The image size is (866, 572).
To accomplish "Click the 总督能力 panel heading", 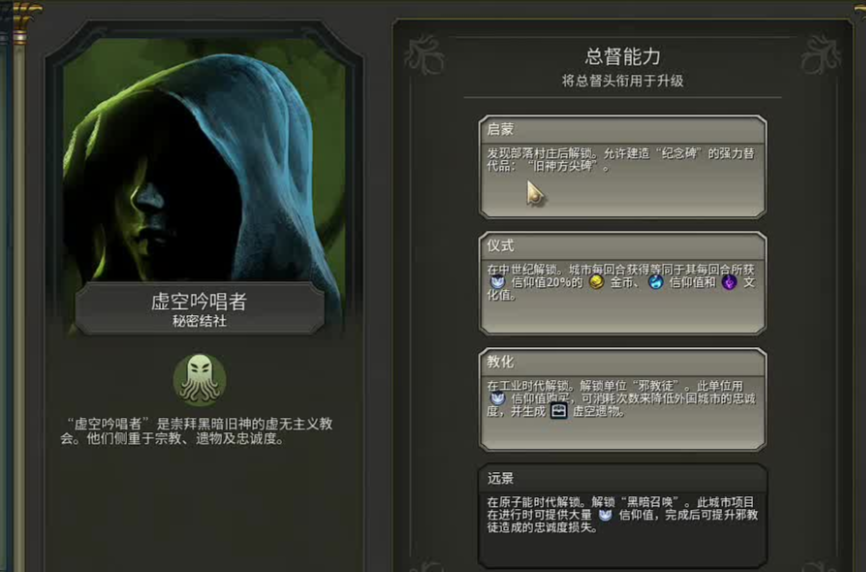I will click(622, 56).
